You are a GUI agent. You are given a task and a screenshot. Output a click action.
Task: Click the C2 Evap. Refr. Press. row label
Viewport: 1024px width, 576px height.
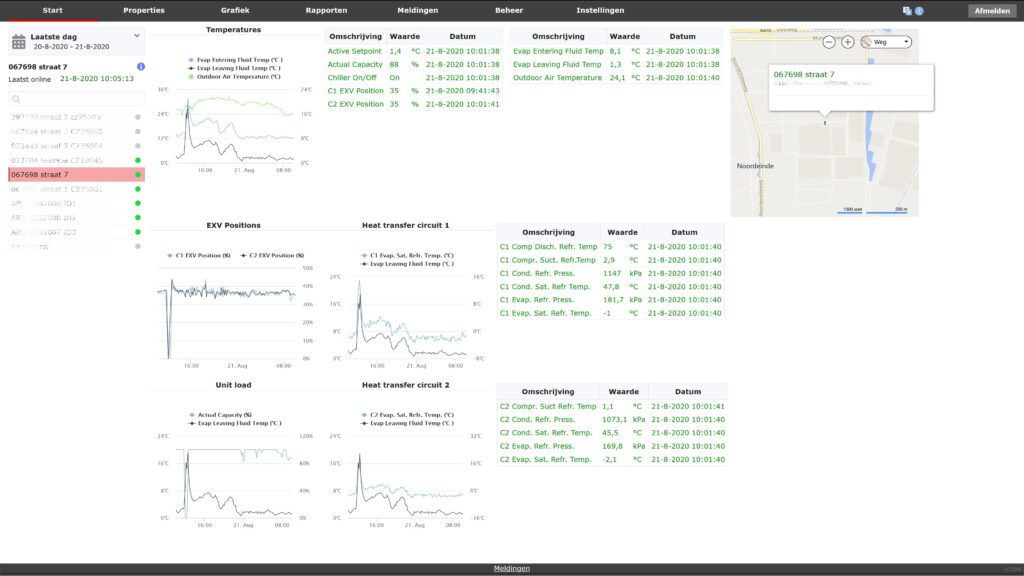pyautogui.click(x=537, y=446)
